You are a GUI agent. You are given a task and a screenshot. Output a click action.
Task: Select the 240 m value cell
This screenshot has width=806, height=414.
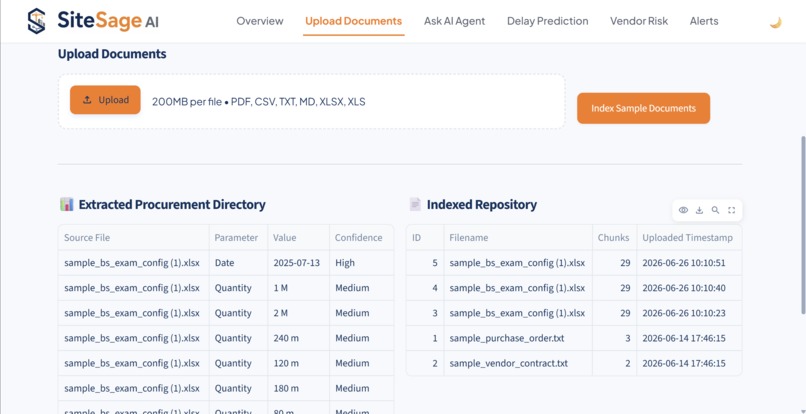point(298,338)
